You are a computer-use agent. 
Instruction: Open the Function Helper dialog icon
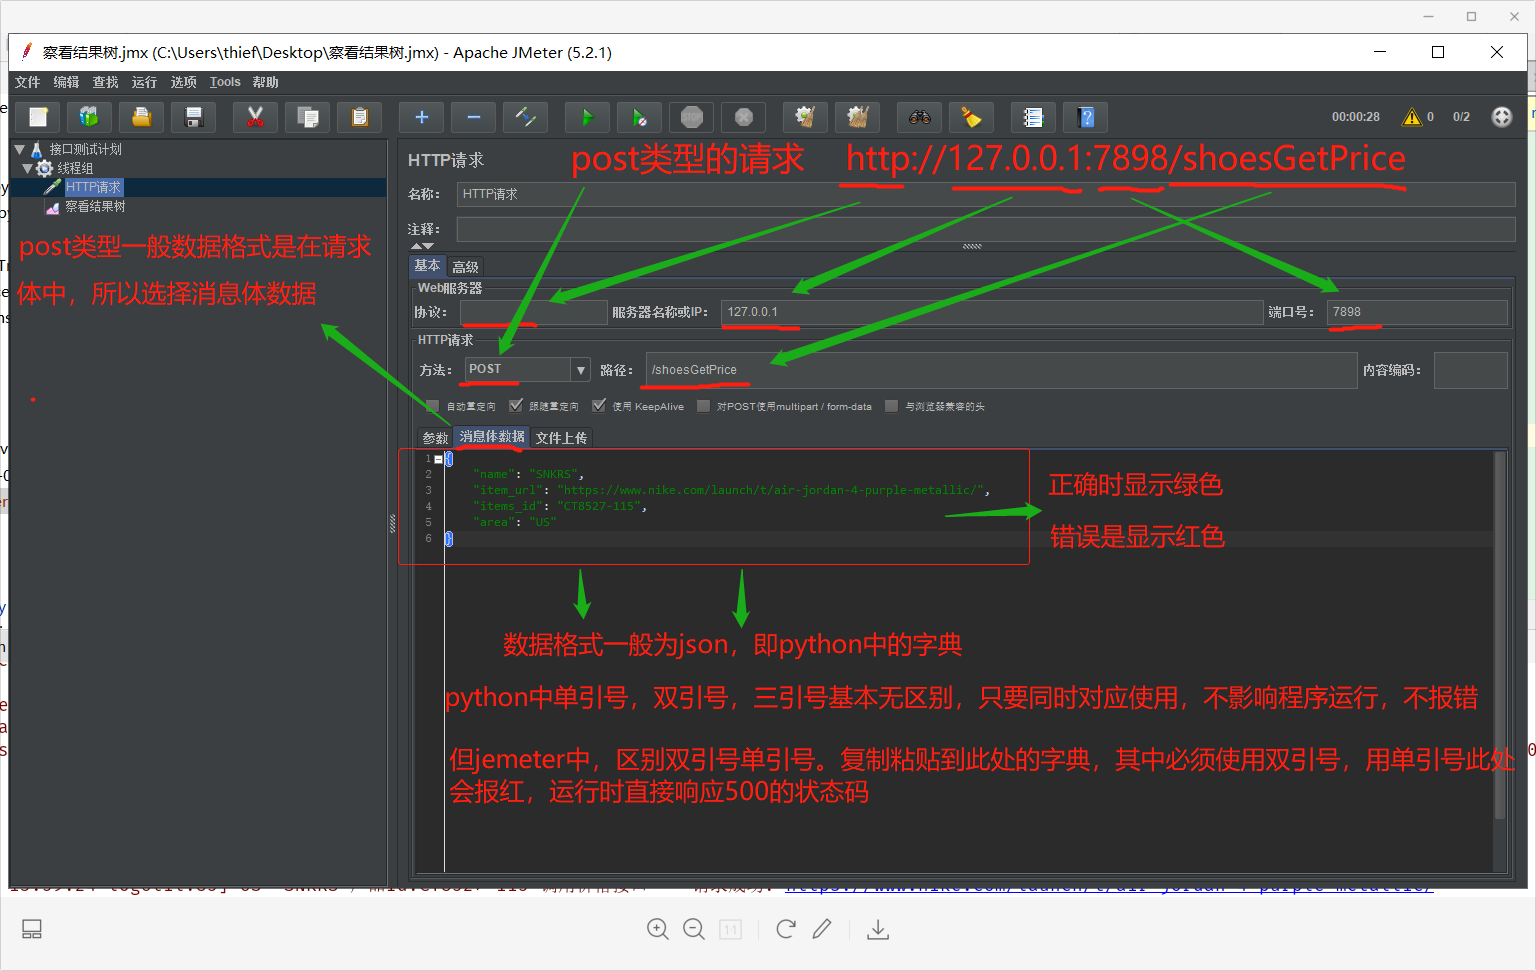(x=1033, y=117)
